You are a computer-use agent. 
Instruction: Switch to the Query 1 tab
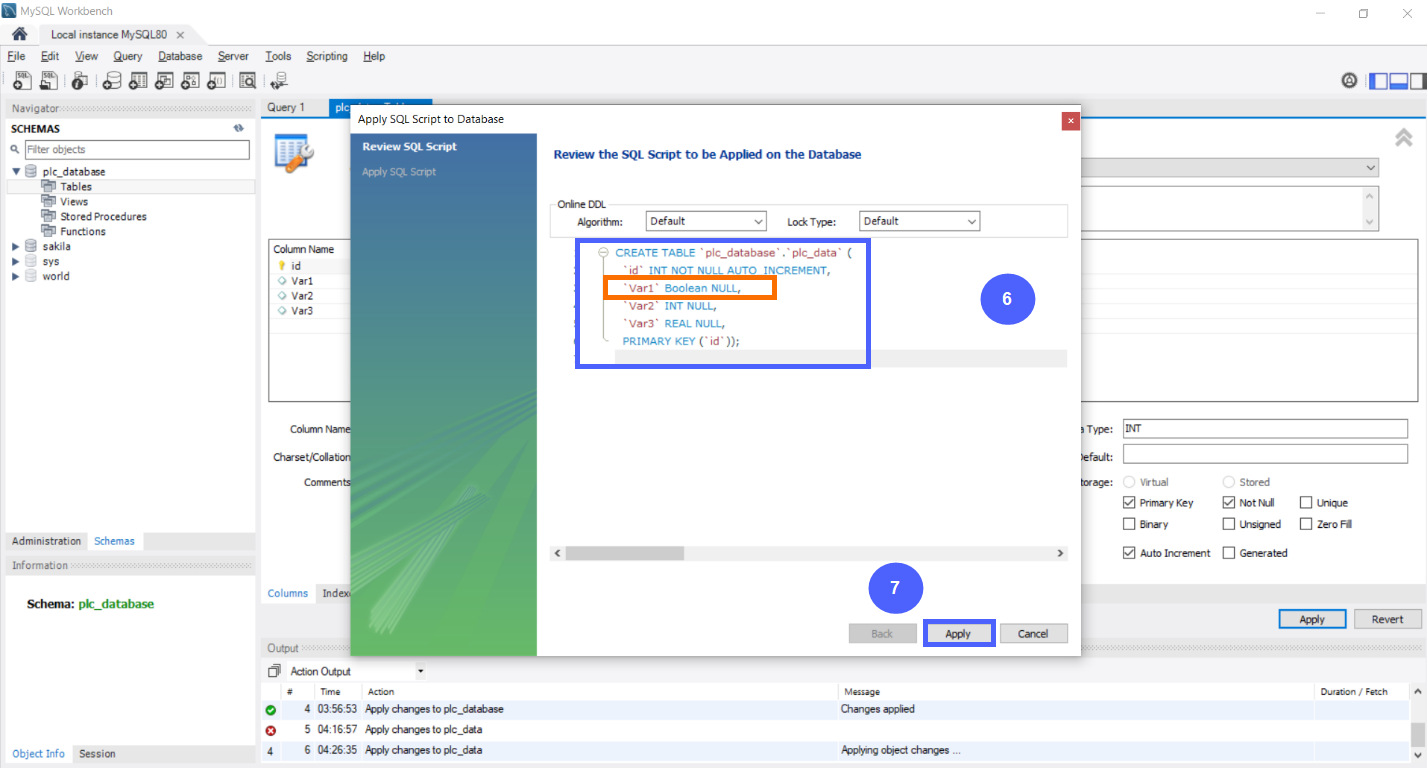[x=287, y=107]
